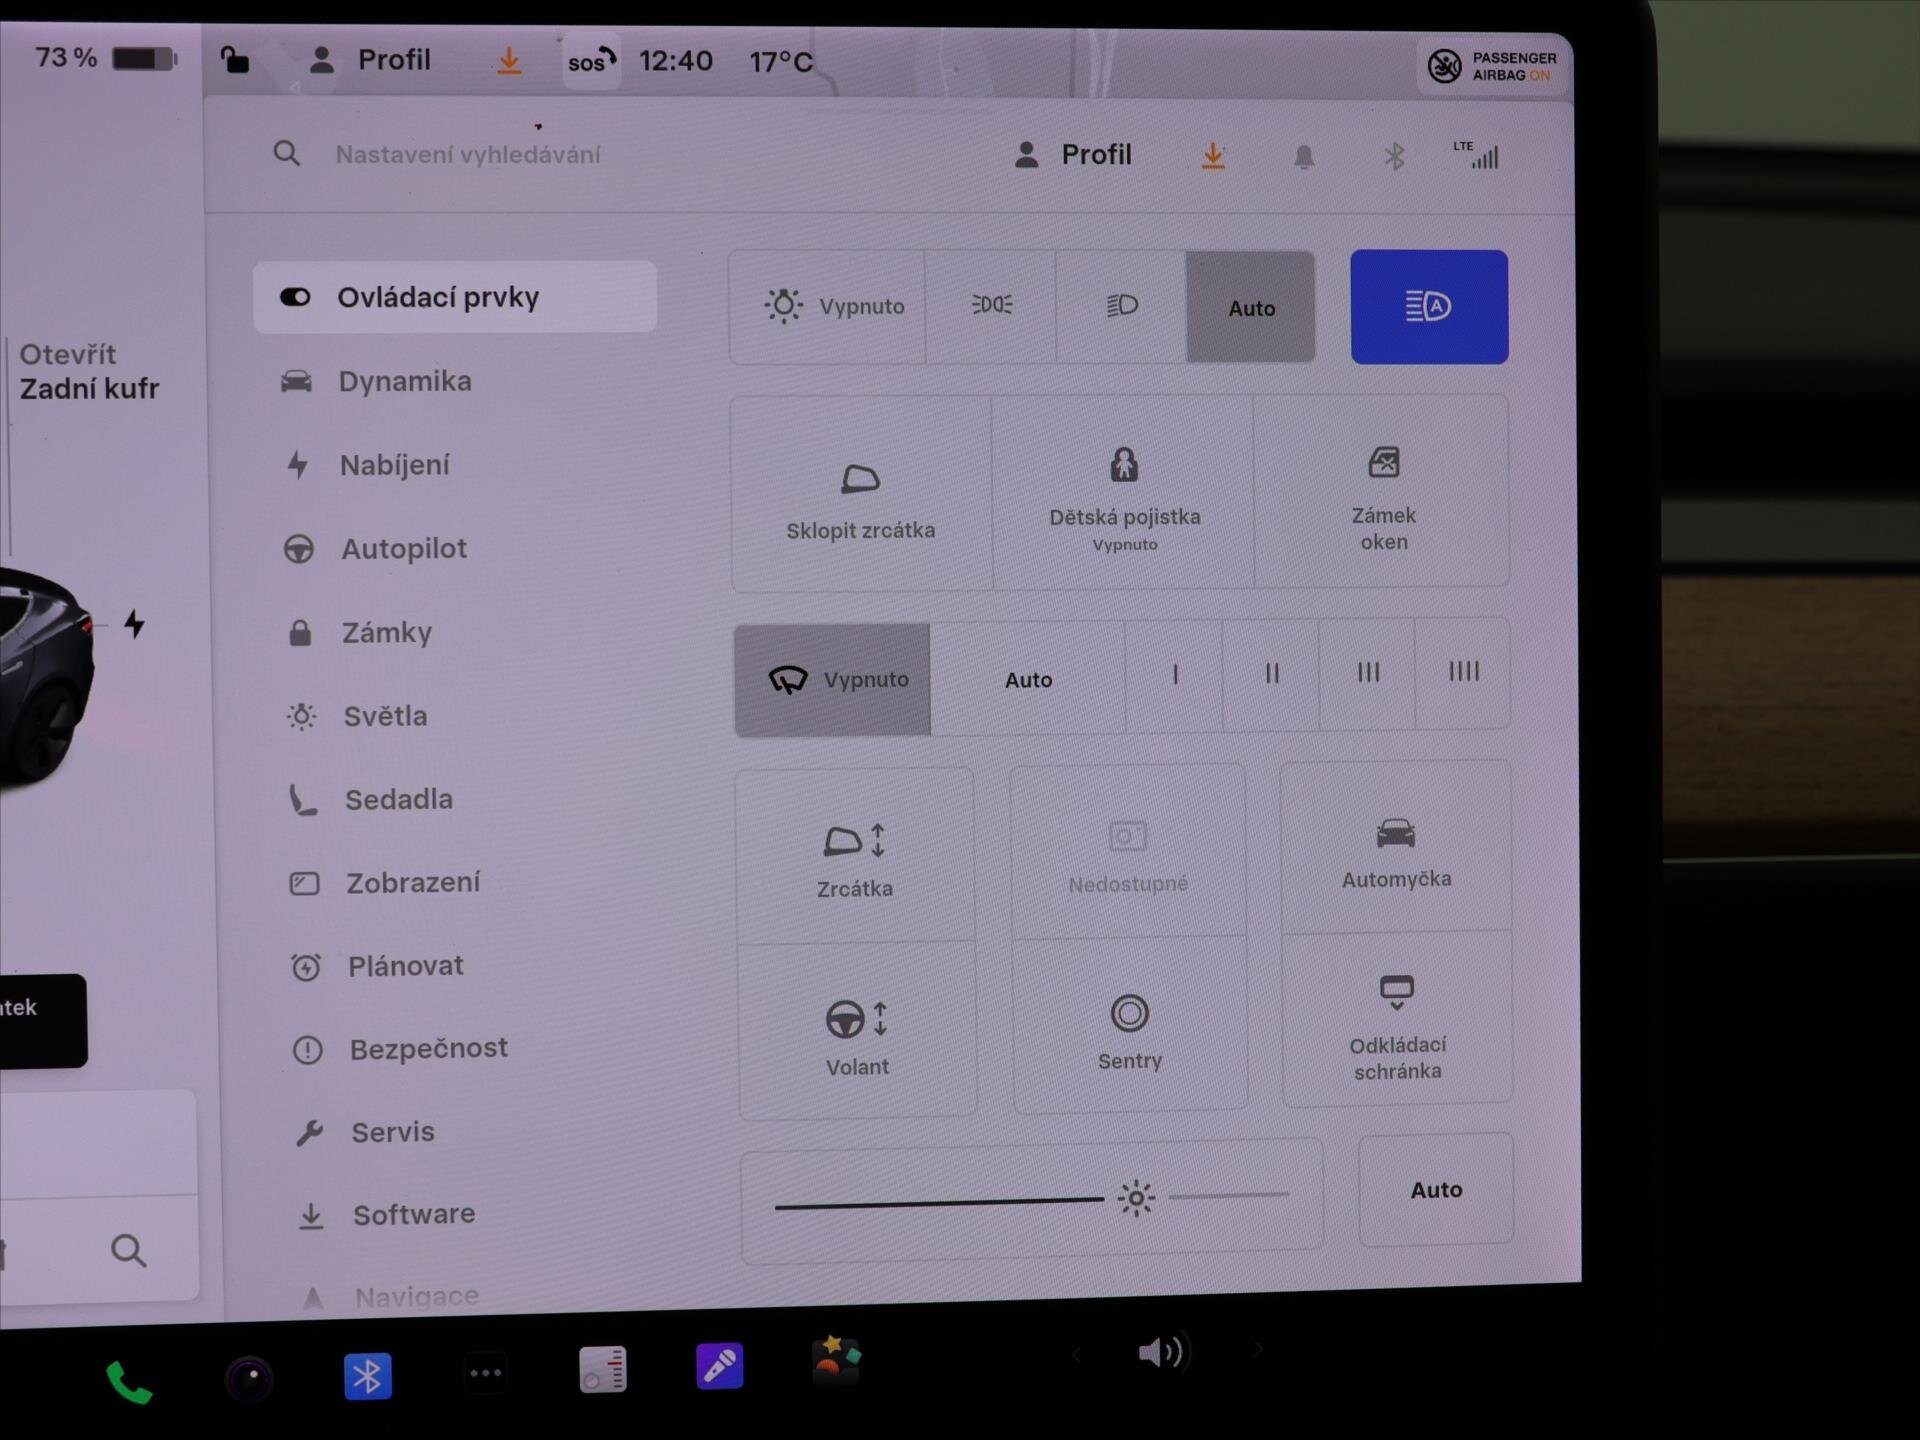Viewport: 1920px width, 1440px height.
Task: Select parking lights icon option
Action: coord(991,305)
